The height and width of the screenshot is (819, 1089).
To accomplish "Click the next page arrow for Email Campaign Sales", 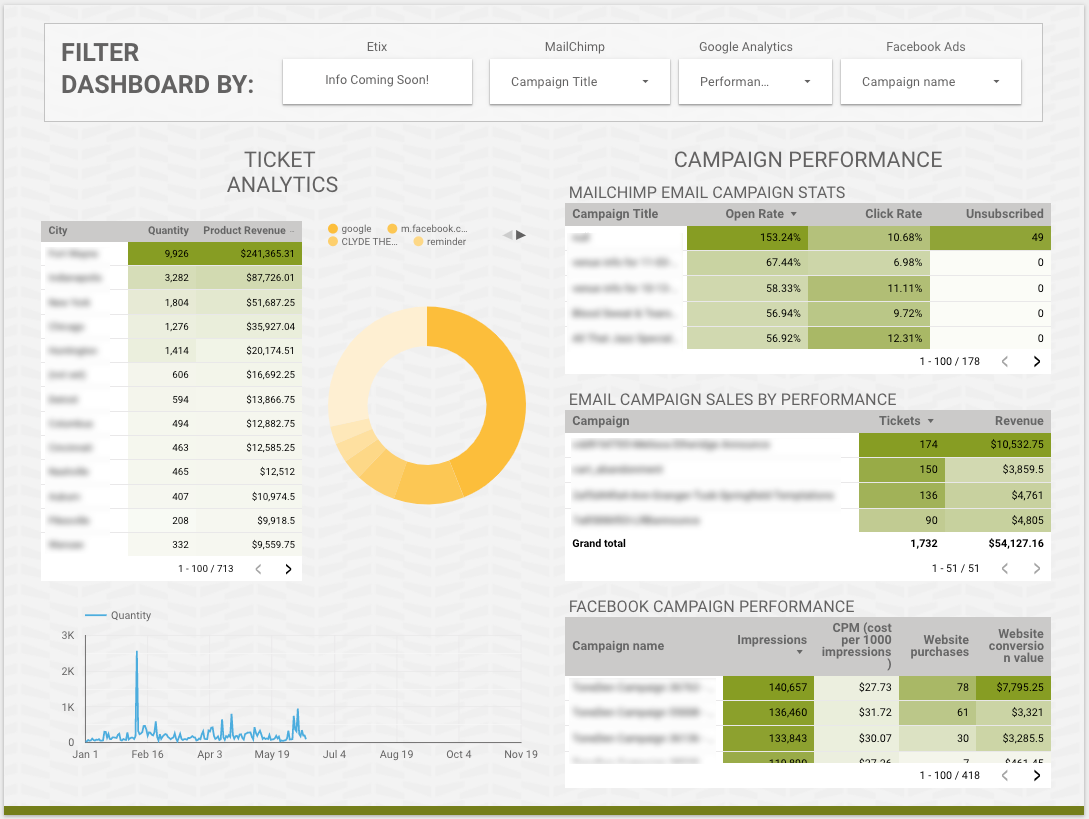I will (1037, 568).
